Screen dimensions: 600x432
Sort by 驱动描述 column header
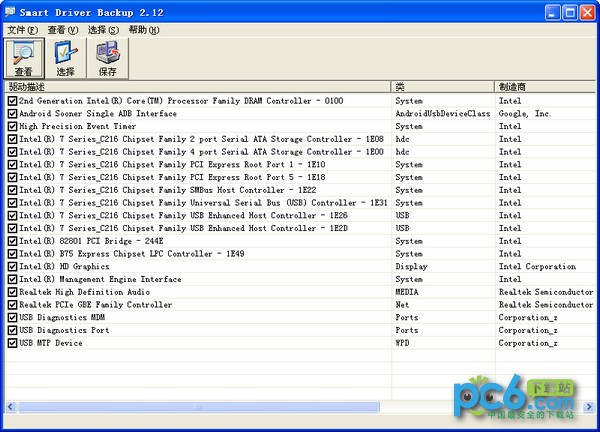198,87
